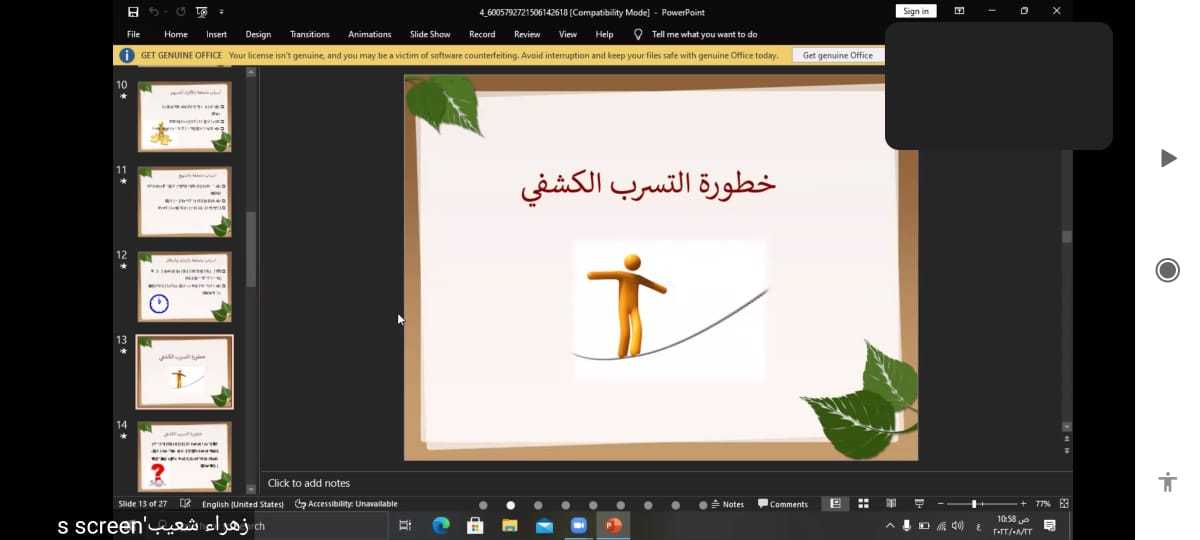Viewport: 1200px width, 540px height.
Task: Switch to Slide Sorter view
Action: pos(863,504)
